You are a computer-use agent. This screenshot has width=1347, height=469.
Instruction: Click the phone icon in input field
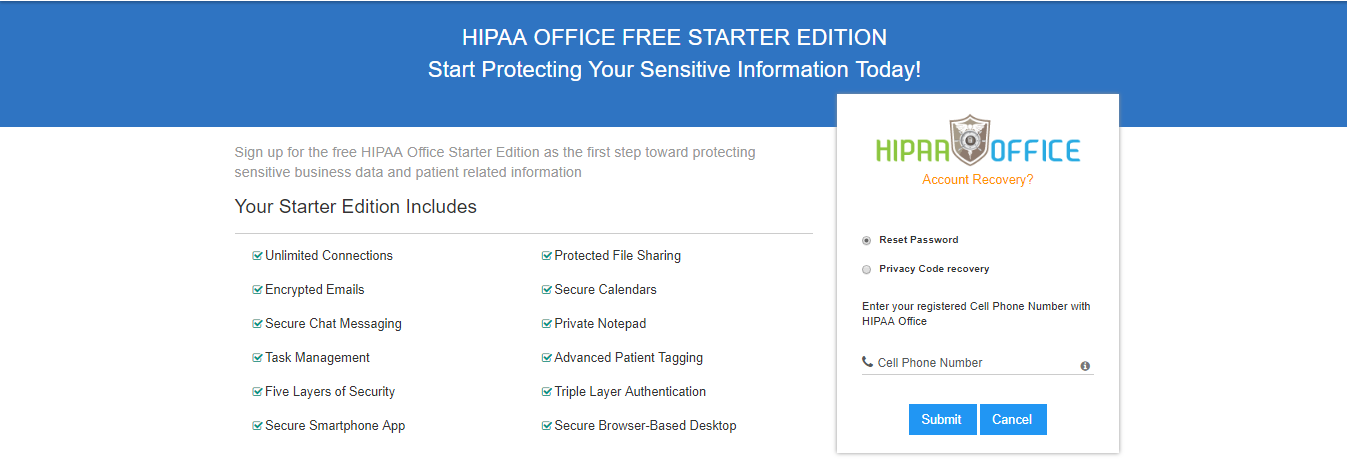[867, 362]
